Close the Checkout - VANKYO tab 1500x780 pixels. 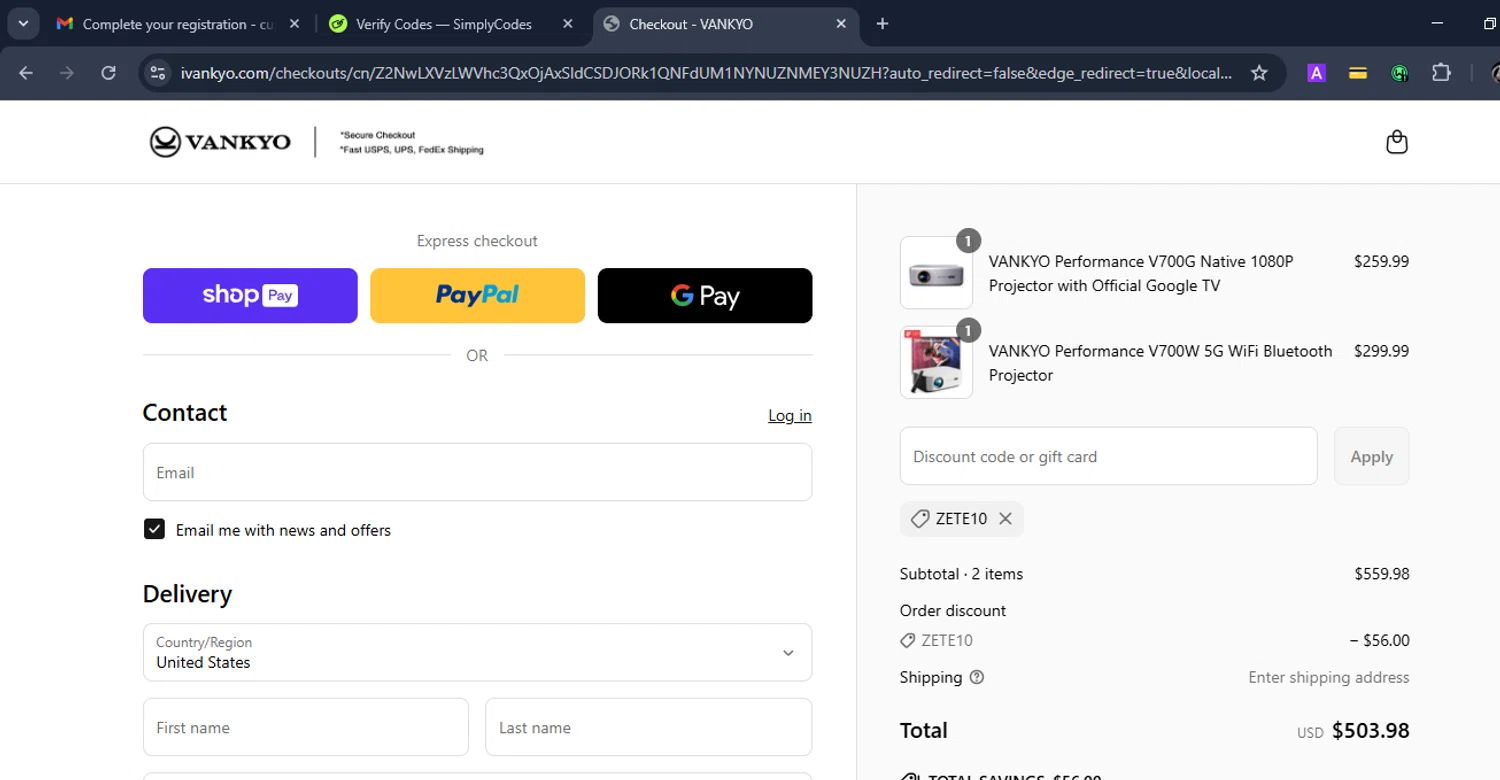pyautogui.click(x=841, y=24)
